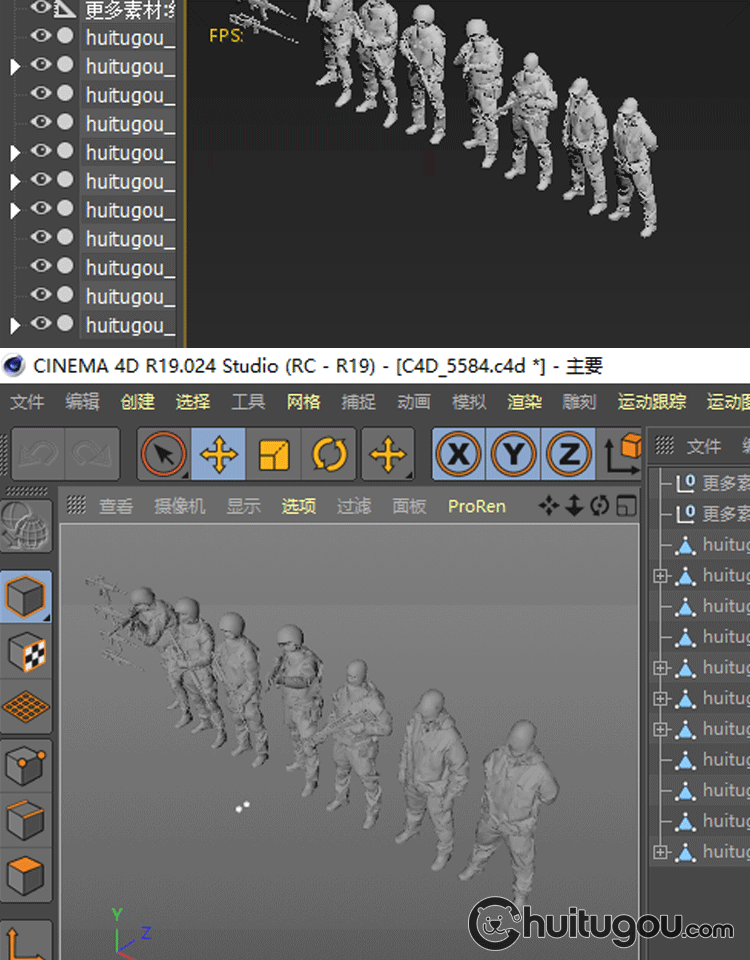750x960 pixels.
Task: Click the Undo arrow button
Action: [38, 455]
